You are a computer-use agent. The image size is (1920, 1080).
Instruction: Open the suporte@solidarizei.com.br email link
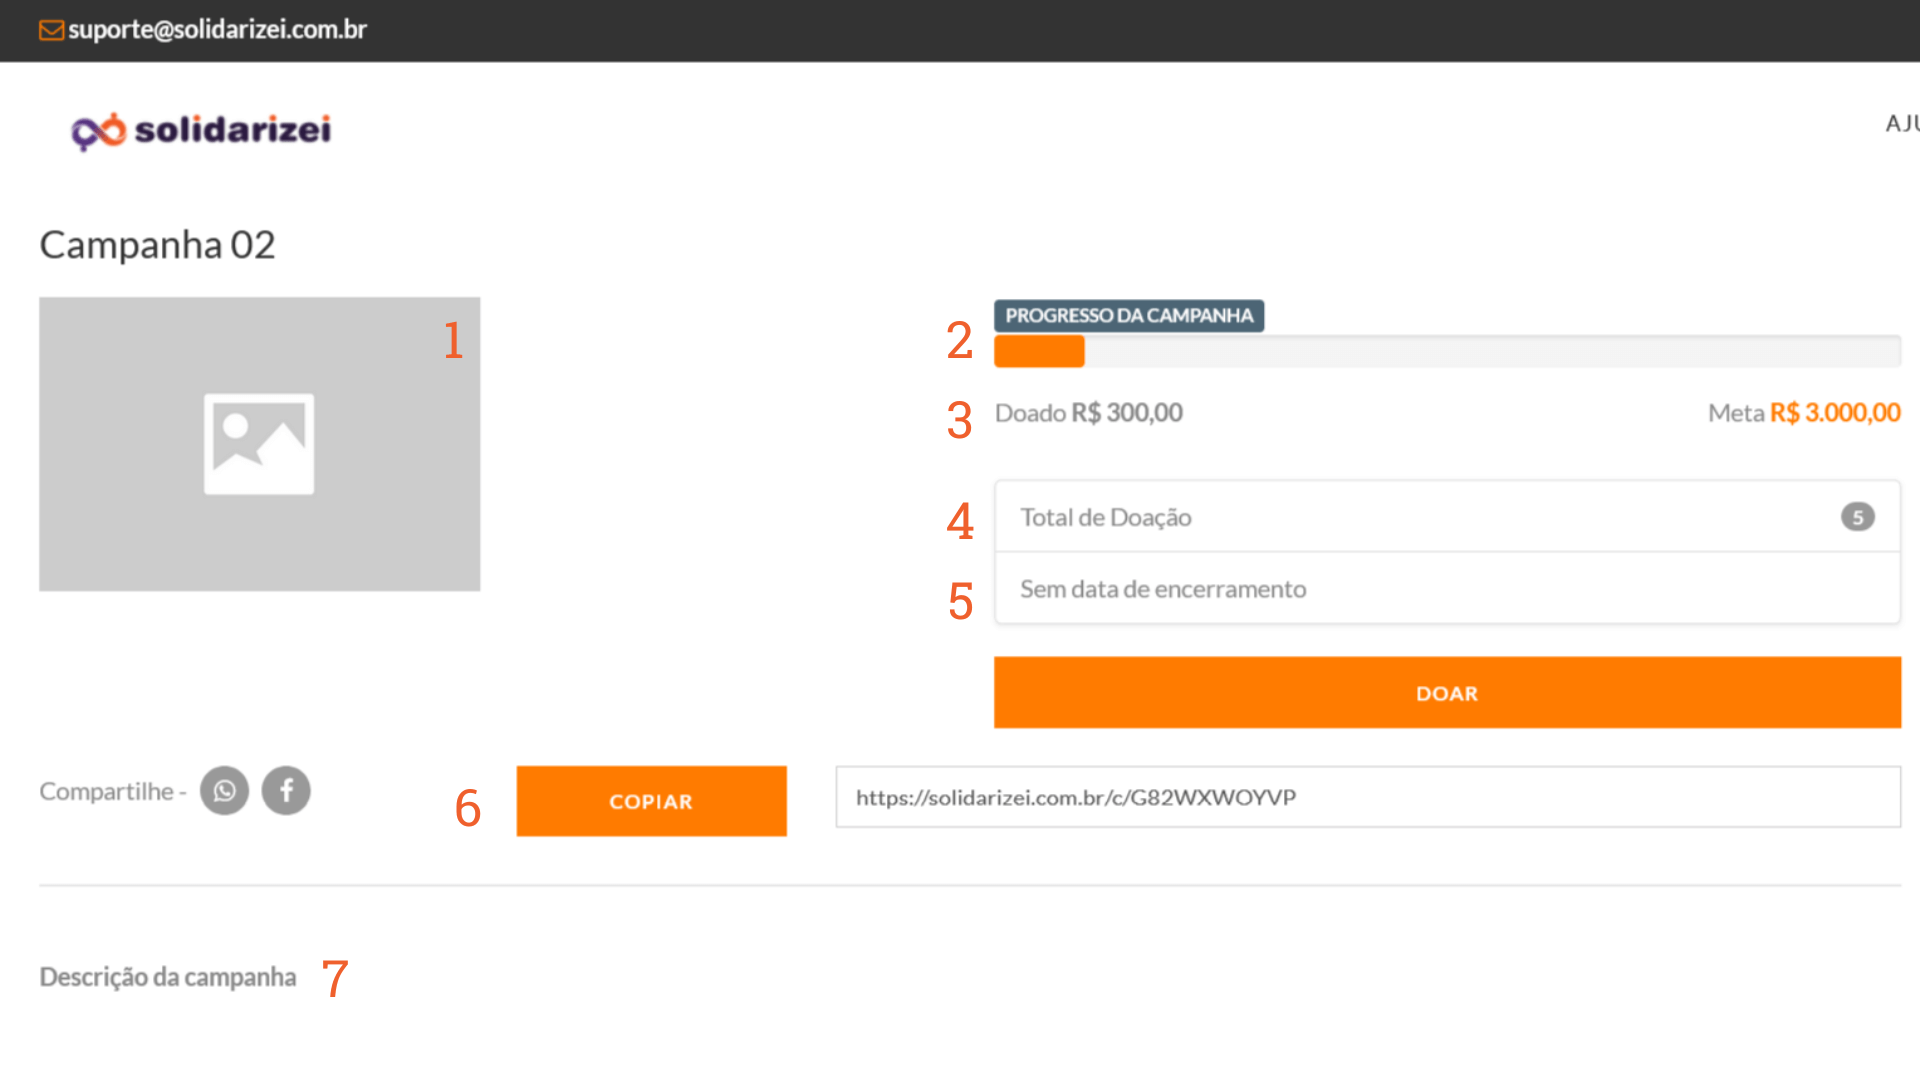tap(217, 30)
